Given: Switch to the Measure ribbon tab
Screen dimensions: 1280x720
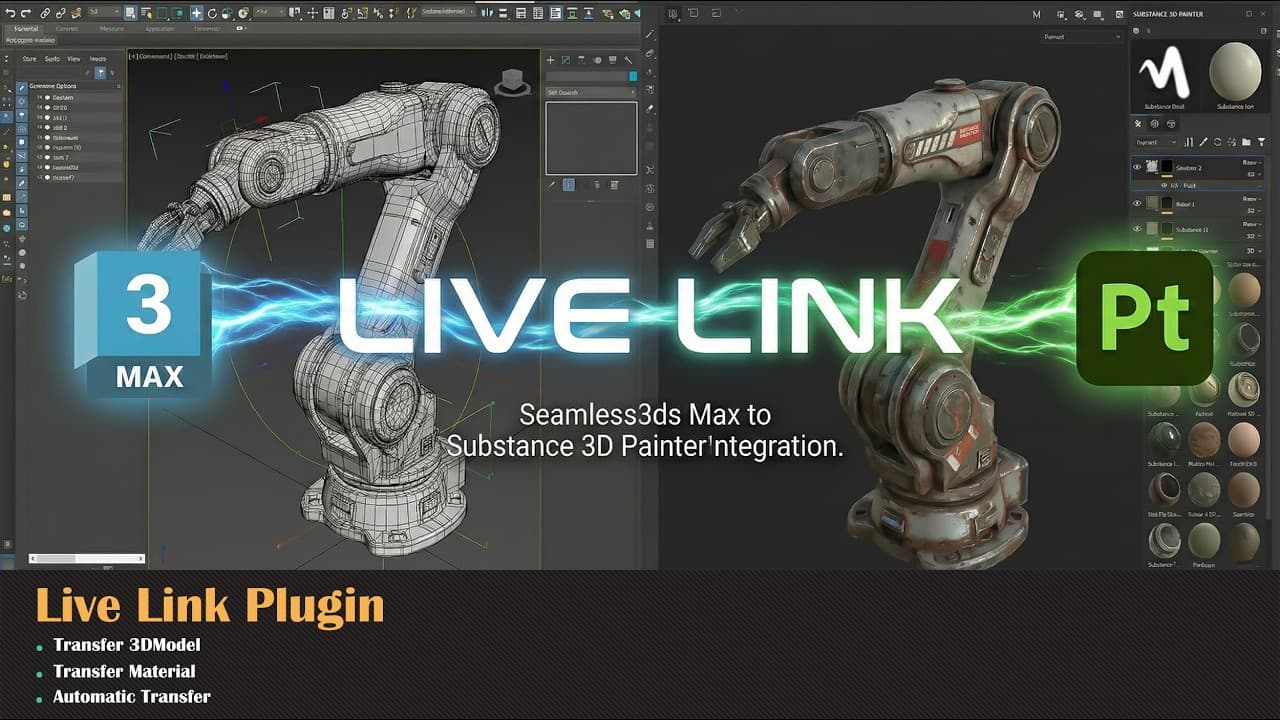Looking at the screenshot, I should pos(111,28).
